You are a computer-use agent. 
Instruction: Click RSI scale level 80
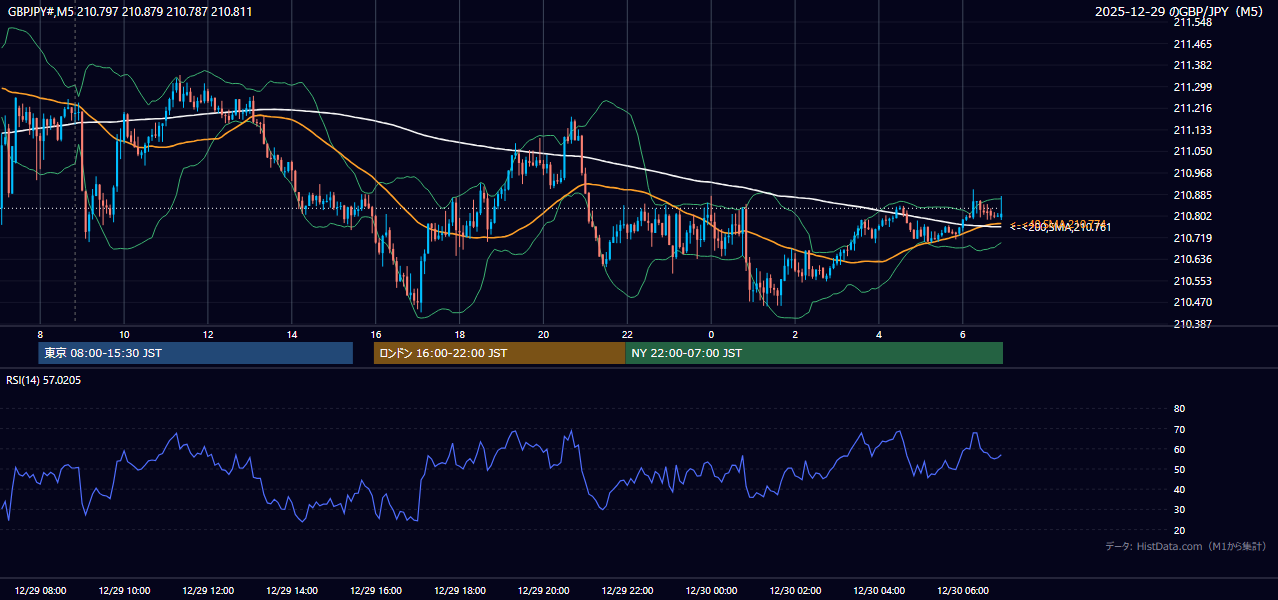click(x=1179, y=409)
